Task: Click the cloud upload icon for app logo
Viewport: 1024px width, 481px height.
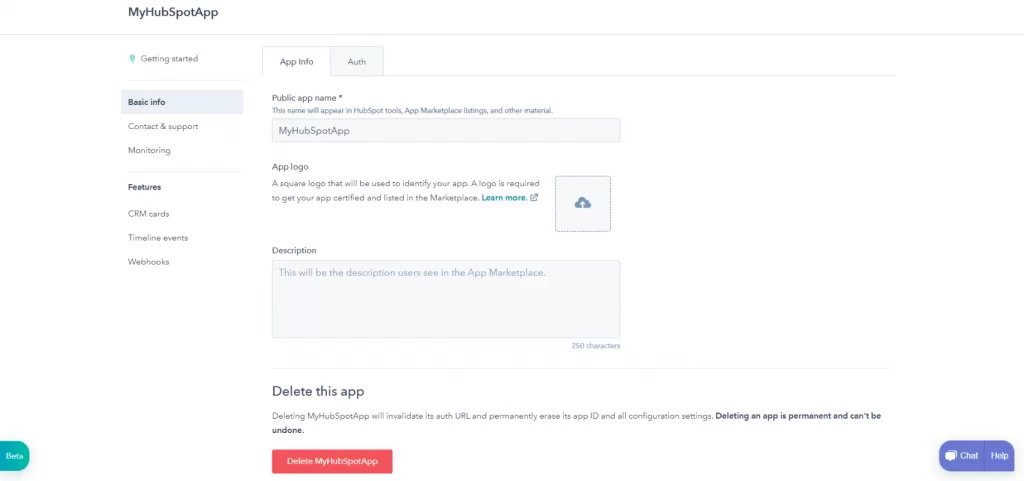Action: 583,203
